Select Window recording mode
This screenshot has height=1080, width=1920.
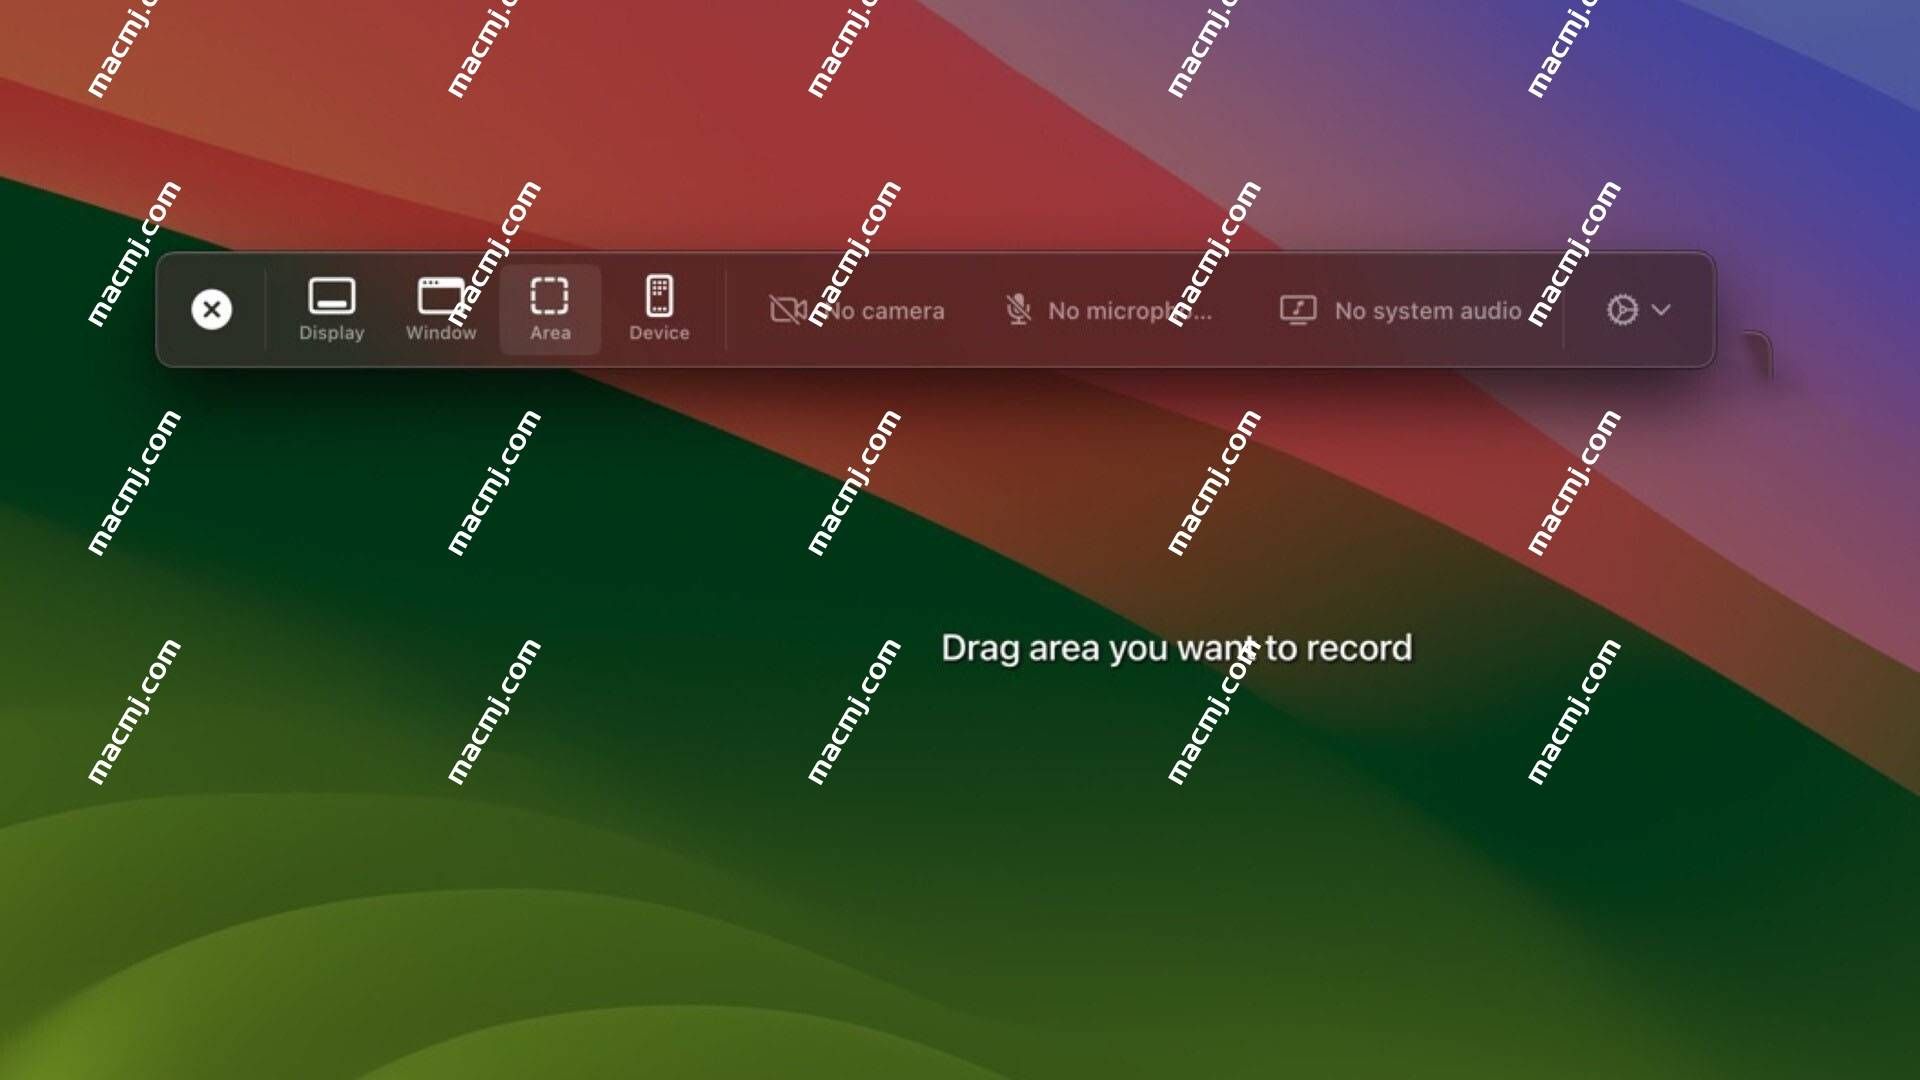(441, 310)
